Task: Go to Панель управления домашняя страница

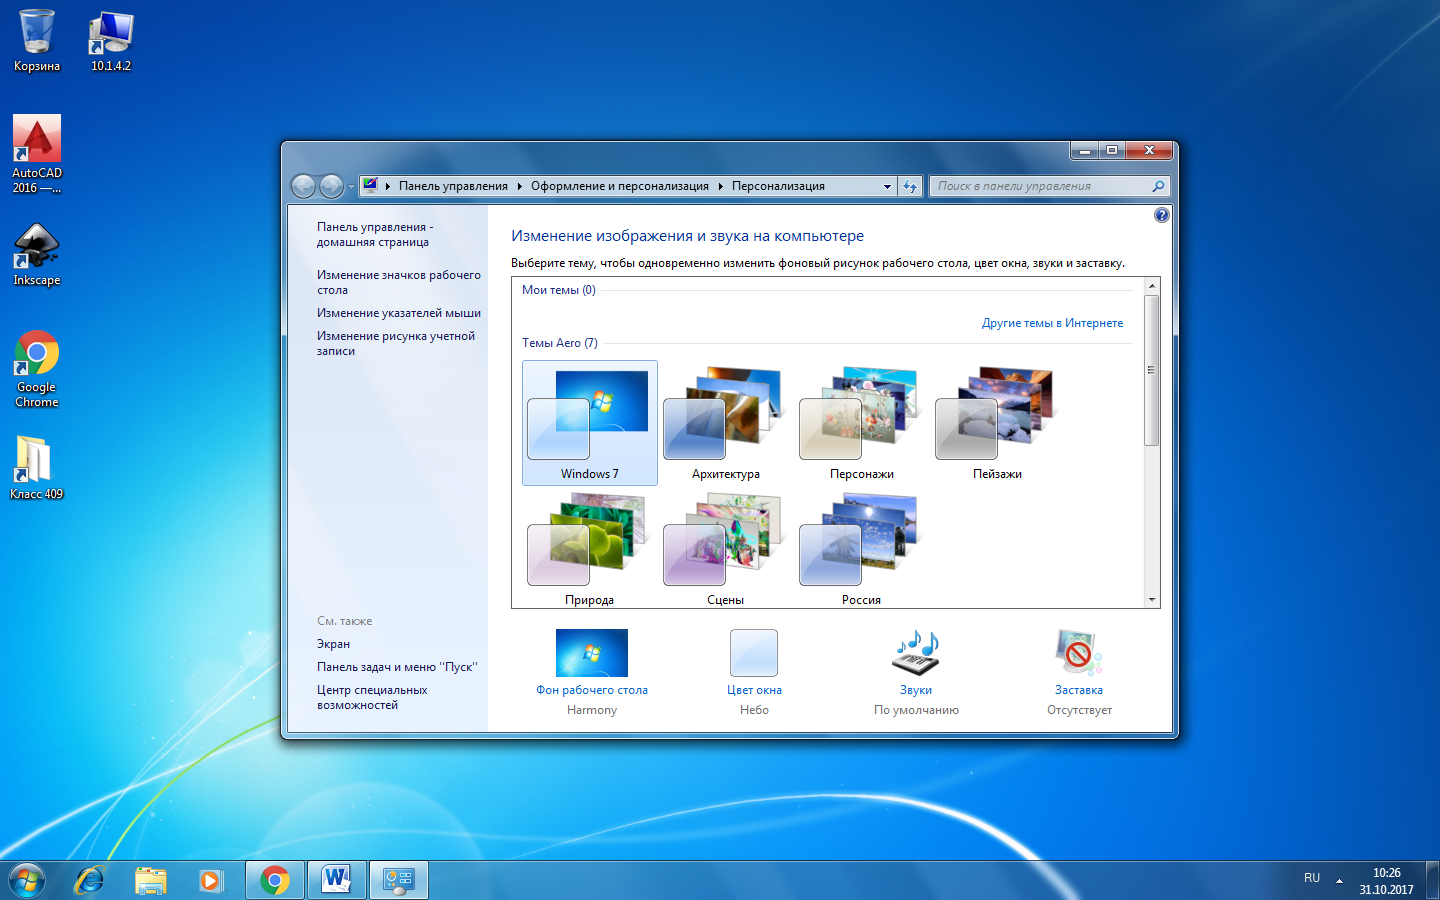Action: 375,235
